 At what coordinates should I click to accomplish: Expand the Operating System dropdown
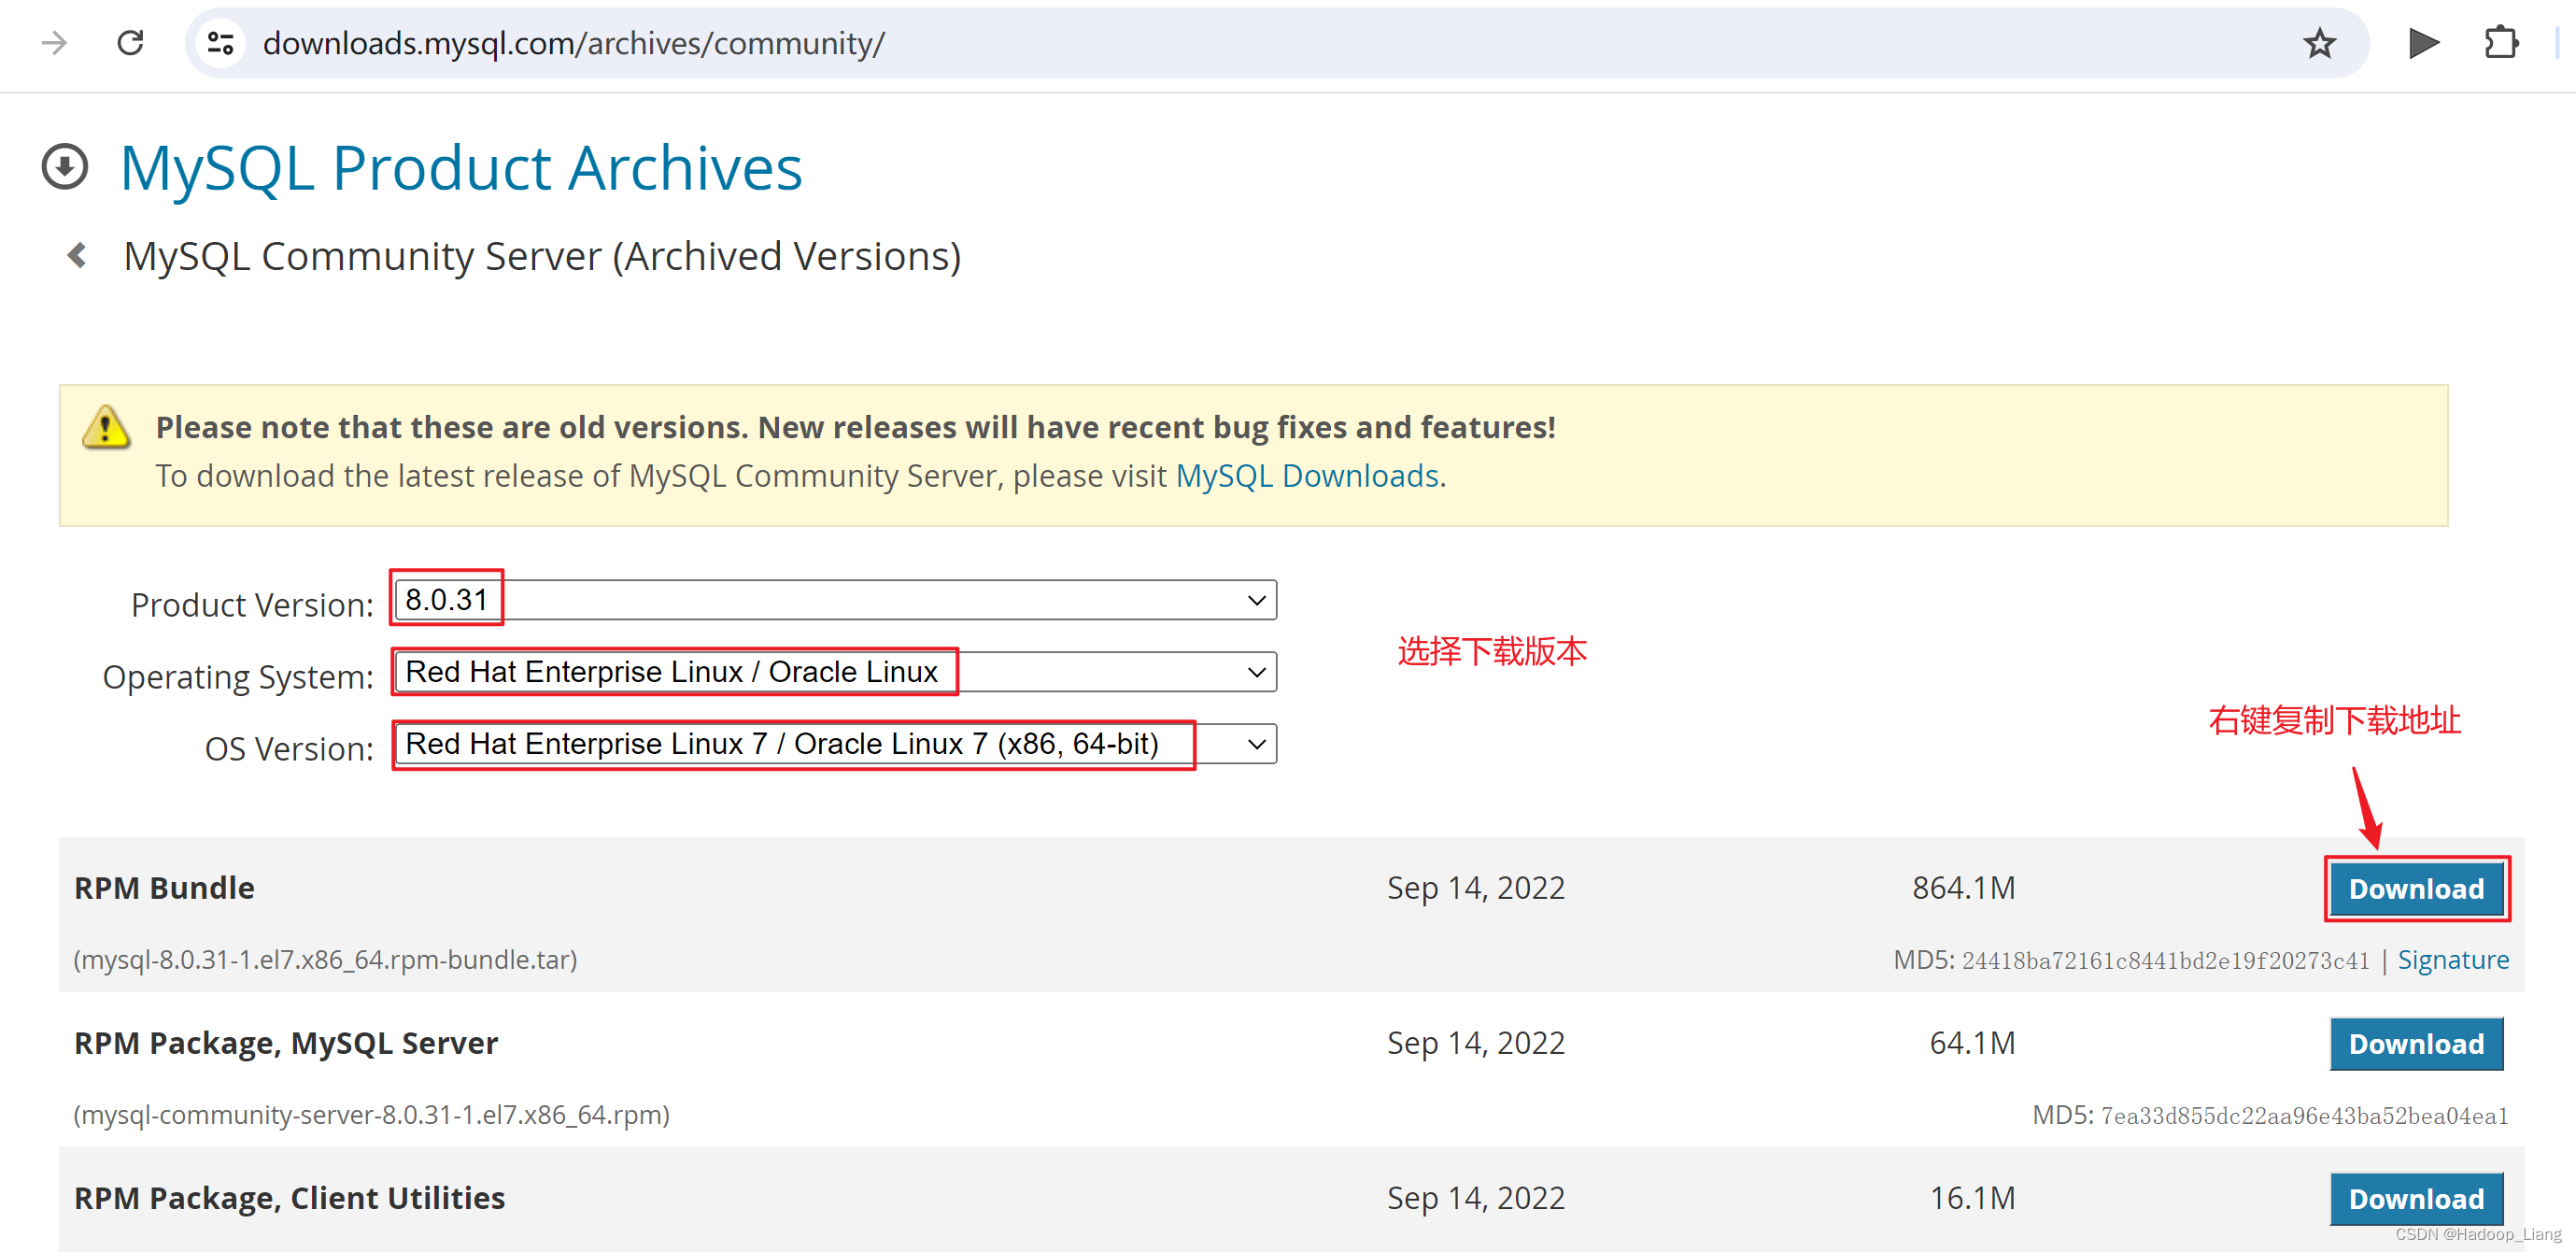pos(835,672)
